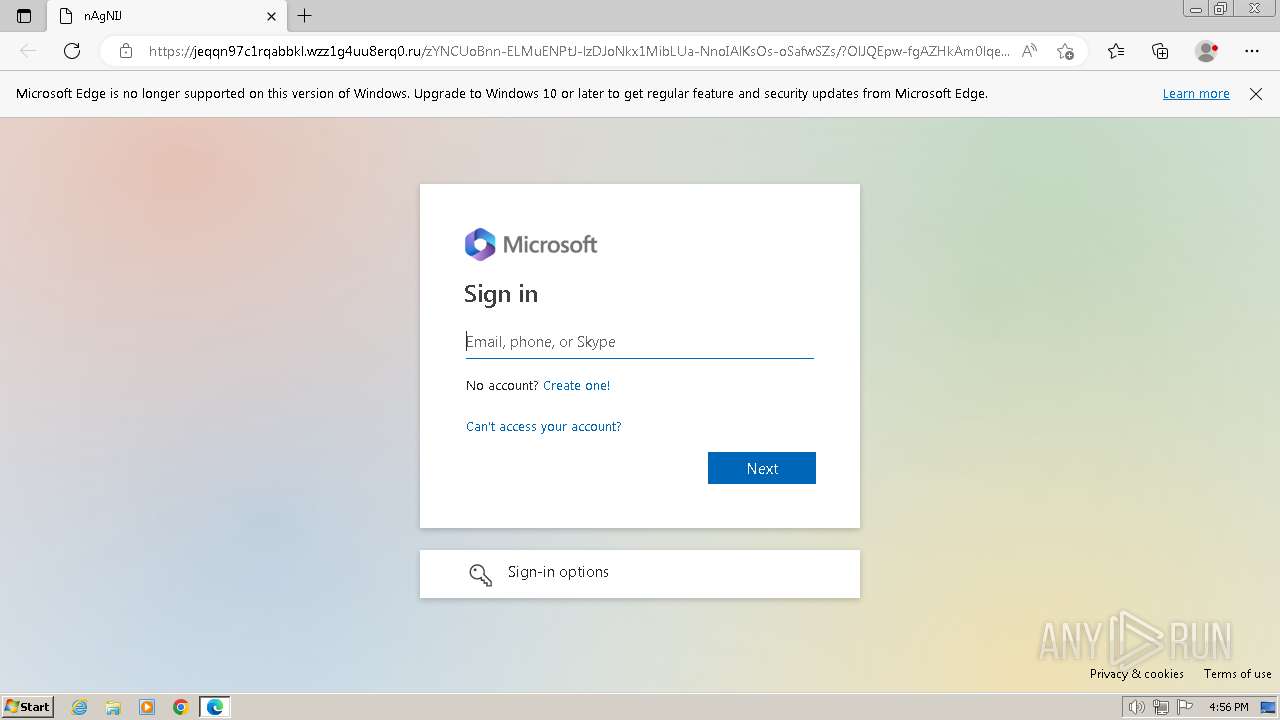The height and width of the screenshot is (720, 1280).
Task: Open the Favorites list icon
Action: [x=1116, y=51]
